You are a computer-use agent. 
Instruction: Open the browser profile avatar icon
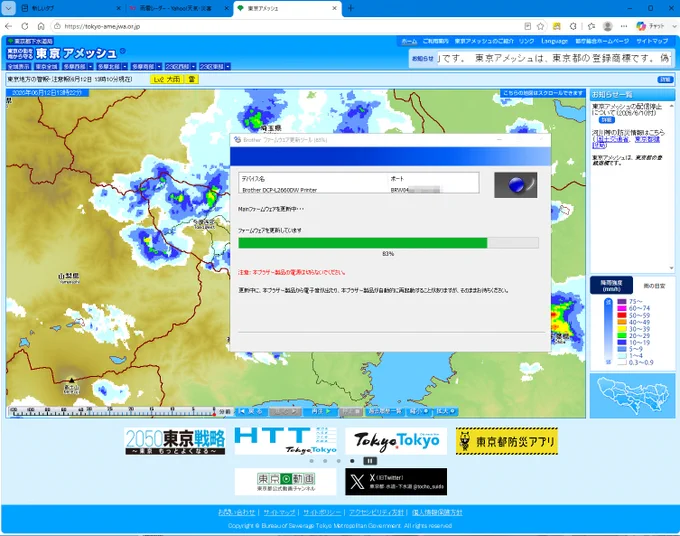608,26
